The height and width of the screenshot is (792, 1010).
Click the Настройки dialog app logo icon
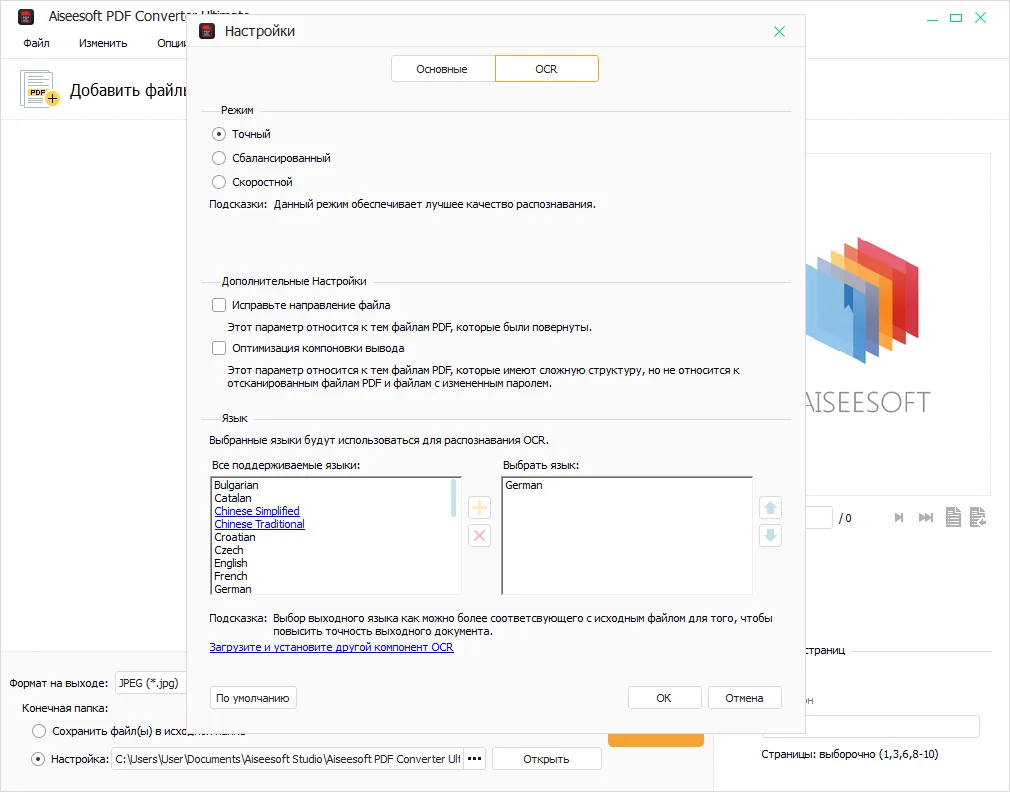click(207, 31)
